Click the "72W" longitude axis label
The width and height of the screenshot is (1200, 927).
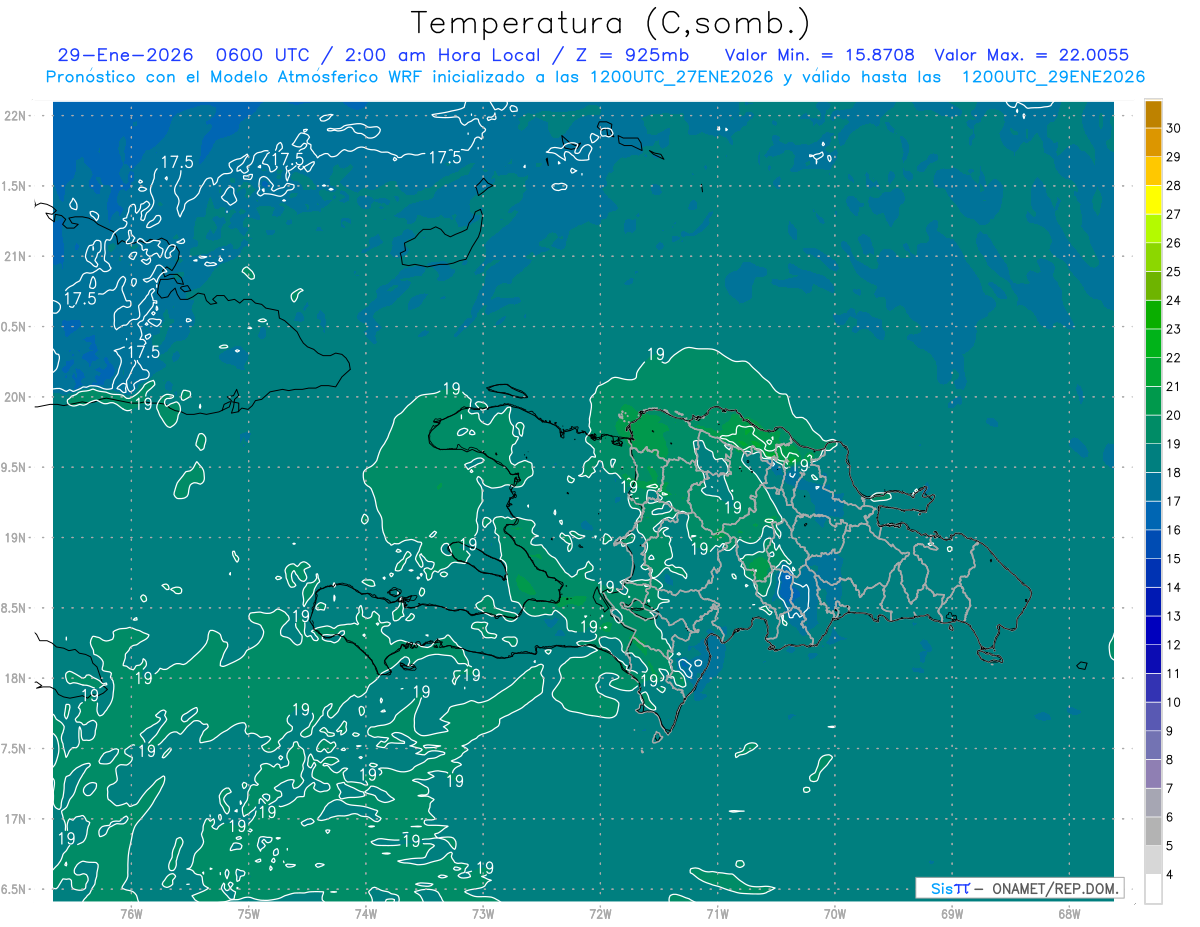600,913
